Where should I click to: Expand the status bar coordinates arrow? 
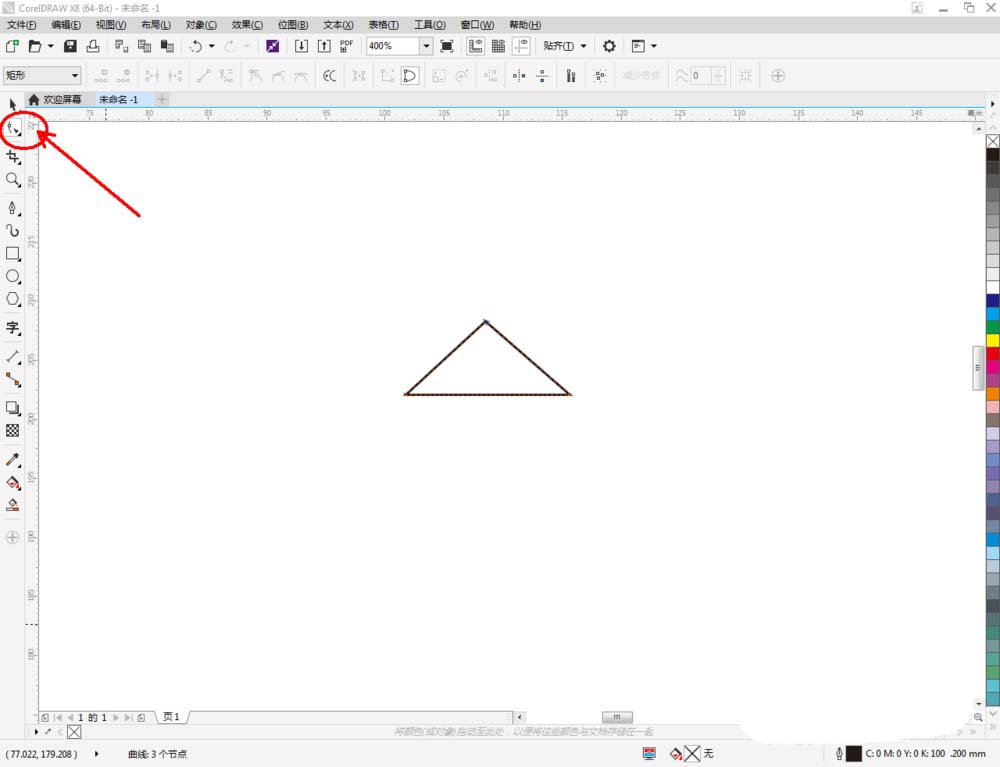coord(97,754)
